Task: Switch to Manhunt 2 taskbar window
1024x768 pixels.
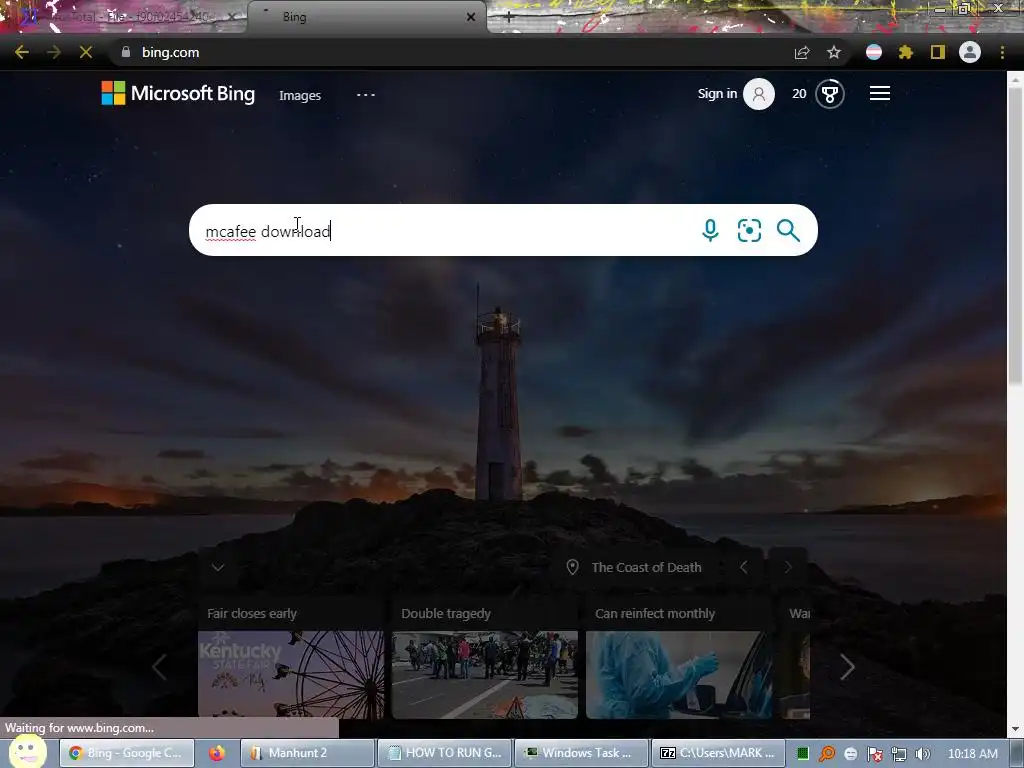Action: pos(307,753)
